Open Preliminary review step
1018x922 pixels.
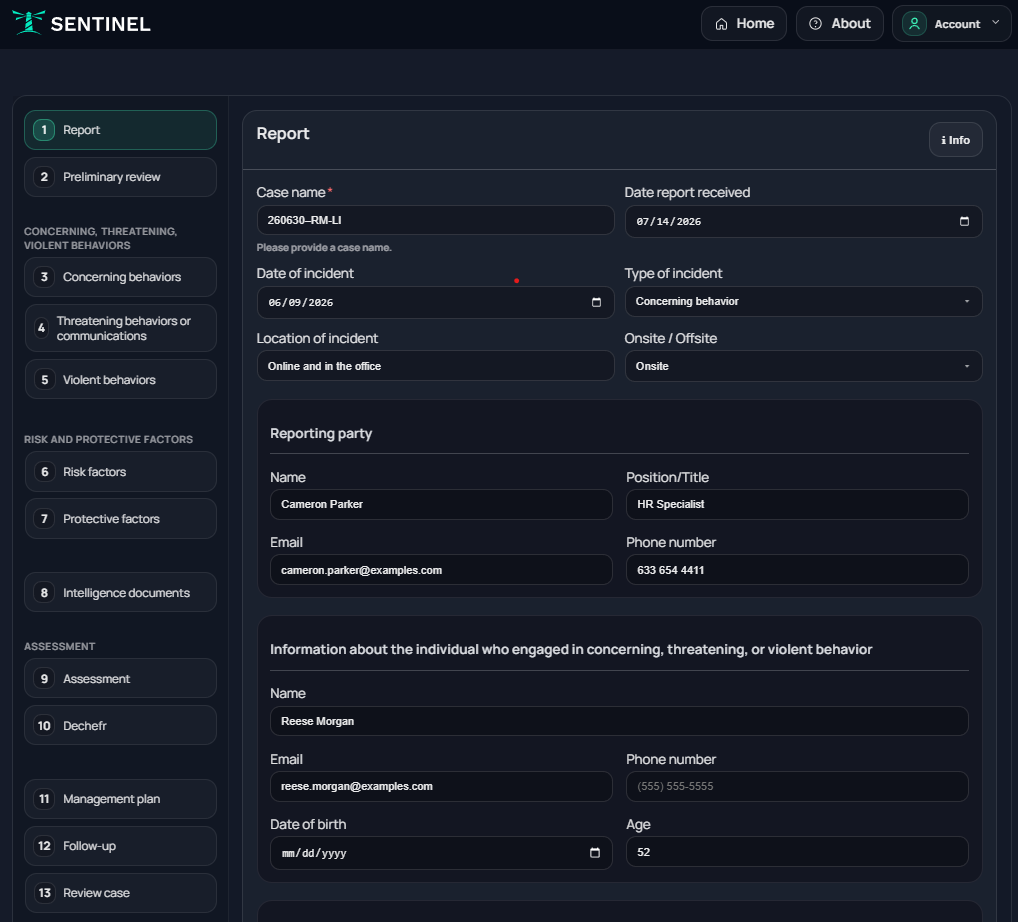[120, 177]
